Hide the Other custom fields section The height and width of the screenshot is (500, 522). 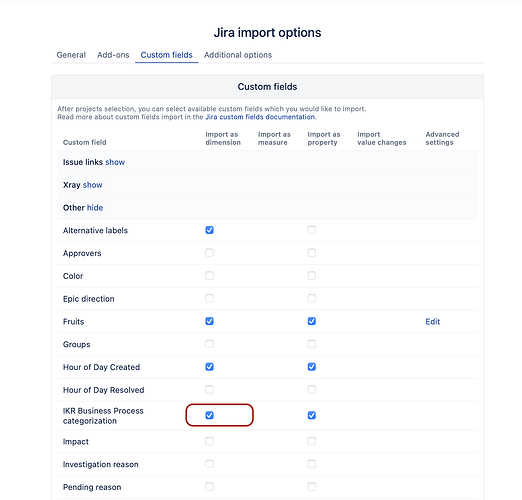tap(95, 208)
